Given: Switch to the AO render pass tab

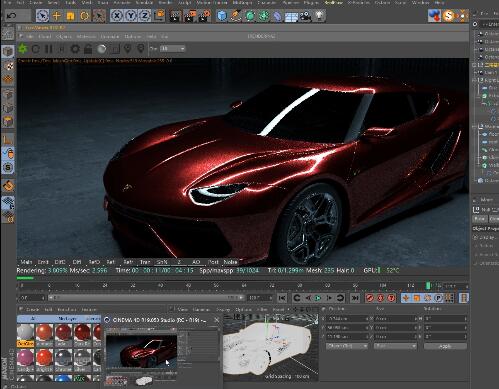Looking at the screenshot, I should pos(196,262).
